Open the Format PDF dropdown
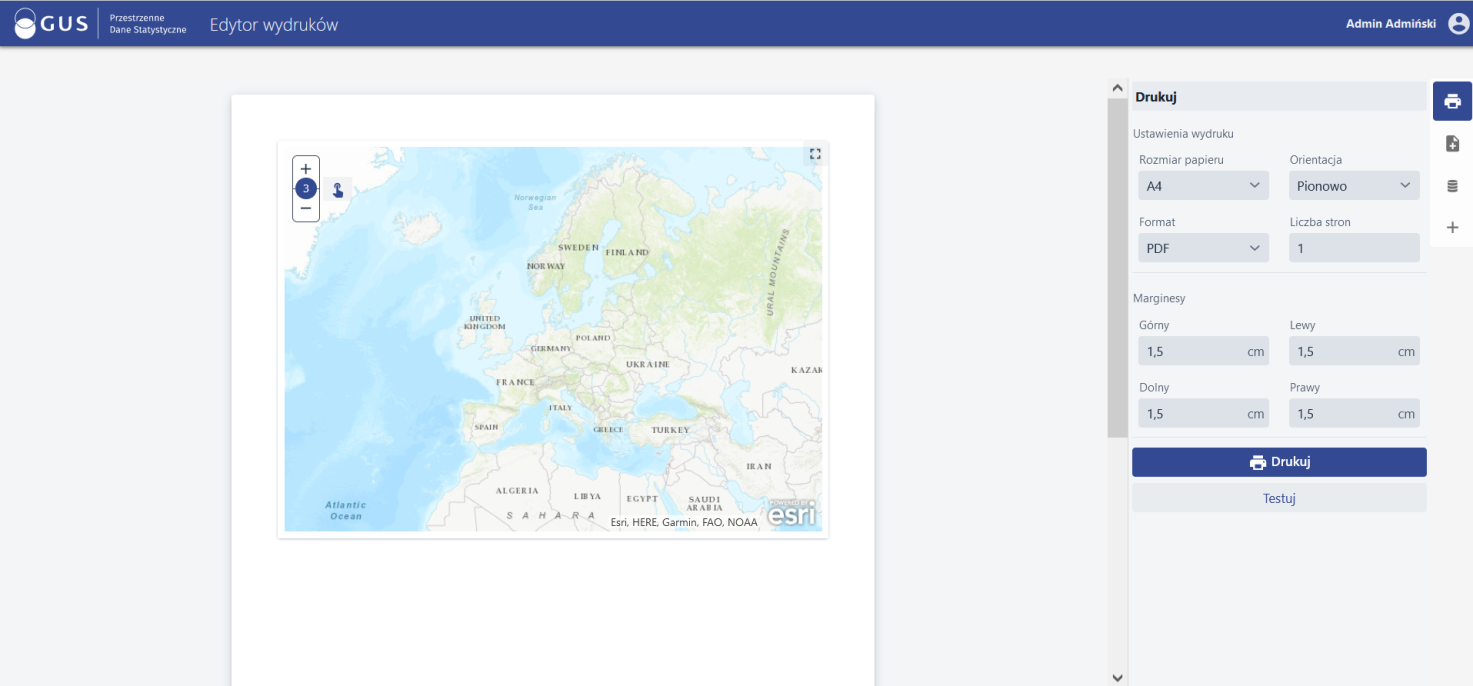The height and width of the screenshot is (686, 1473). click(1203, 248)
